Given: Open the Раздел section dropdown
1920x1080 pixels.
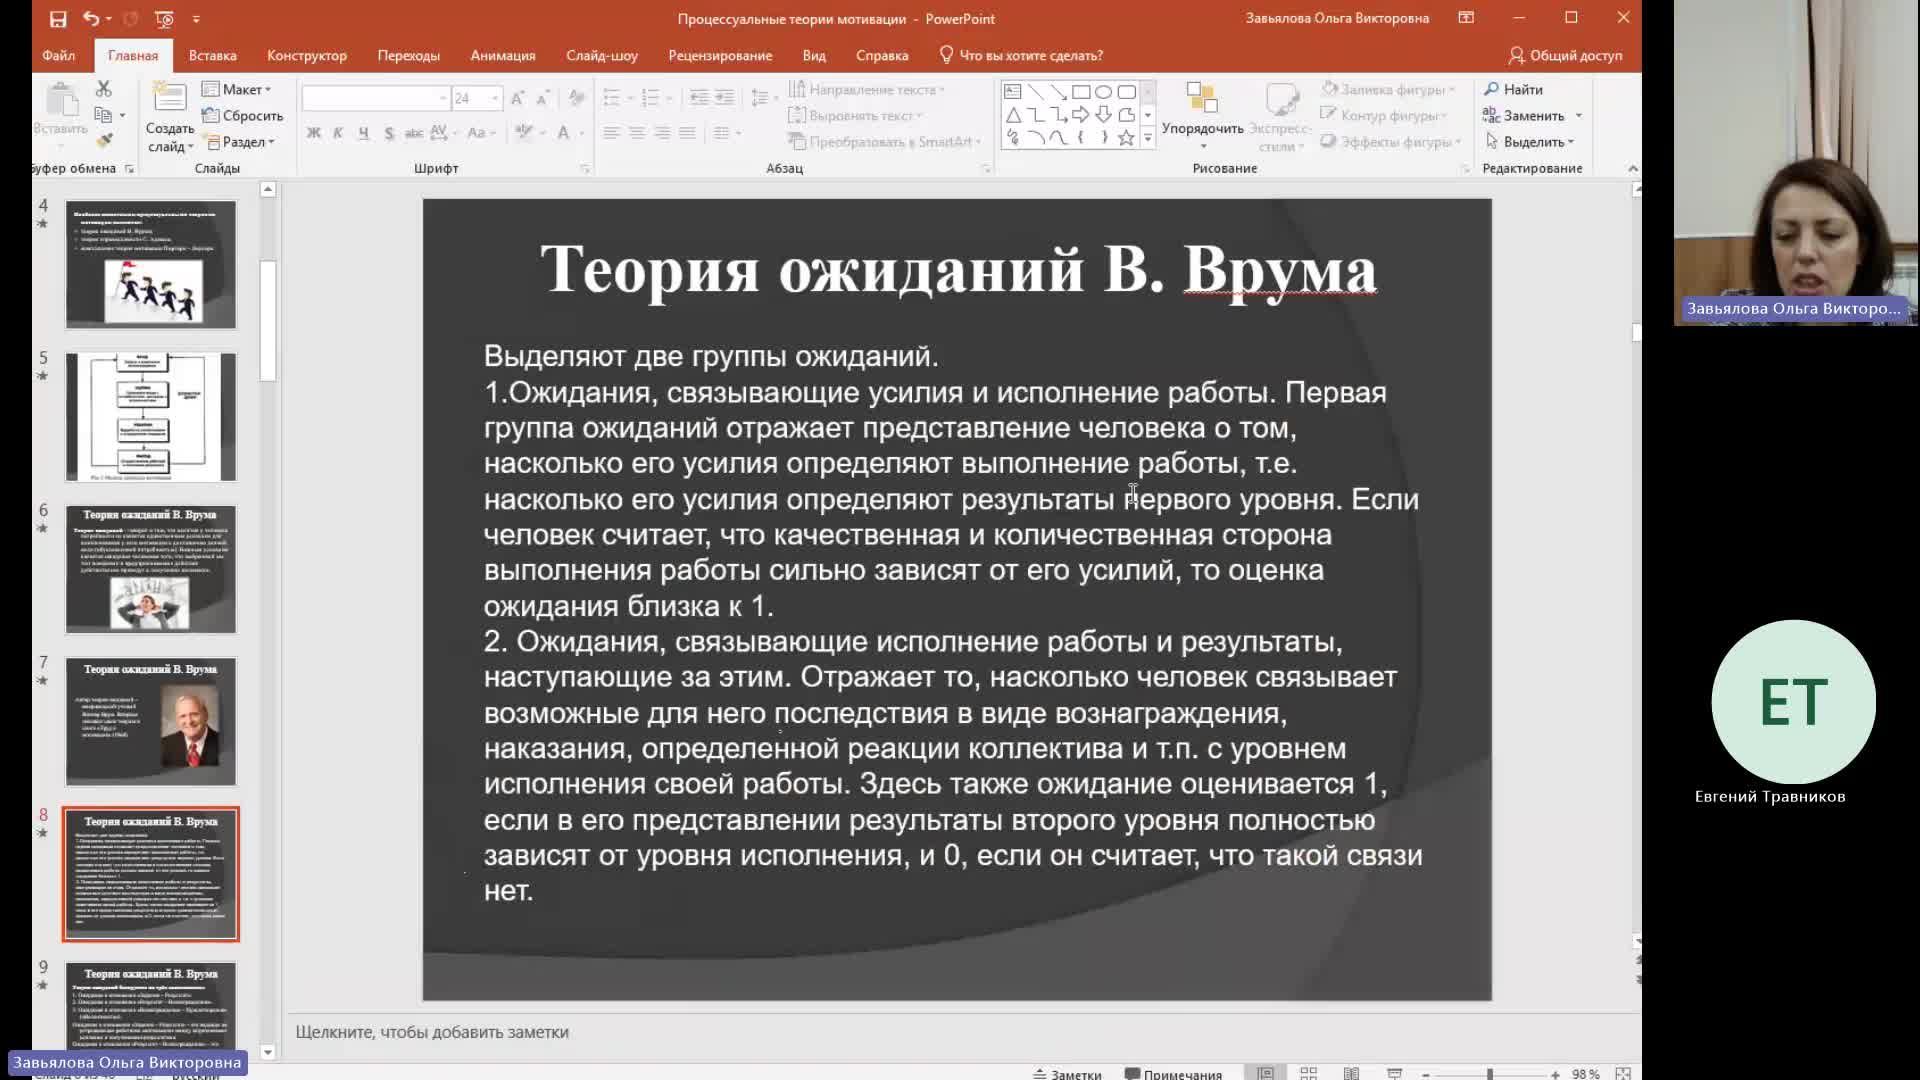Looking at the screenshot, I should 238,141.
